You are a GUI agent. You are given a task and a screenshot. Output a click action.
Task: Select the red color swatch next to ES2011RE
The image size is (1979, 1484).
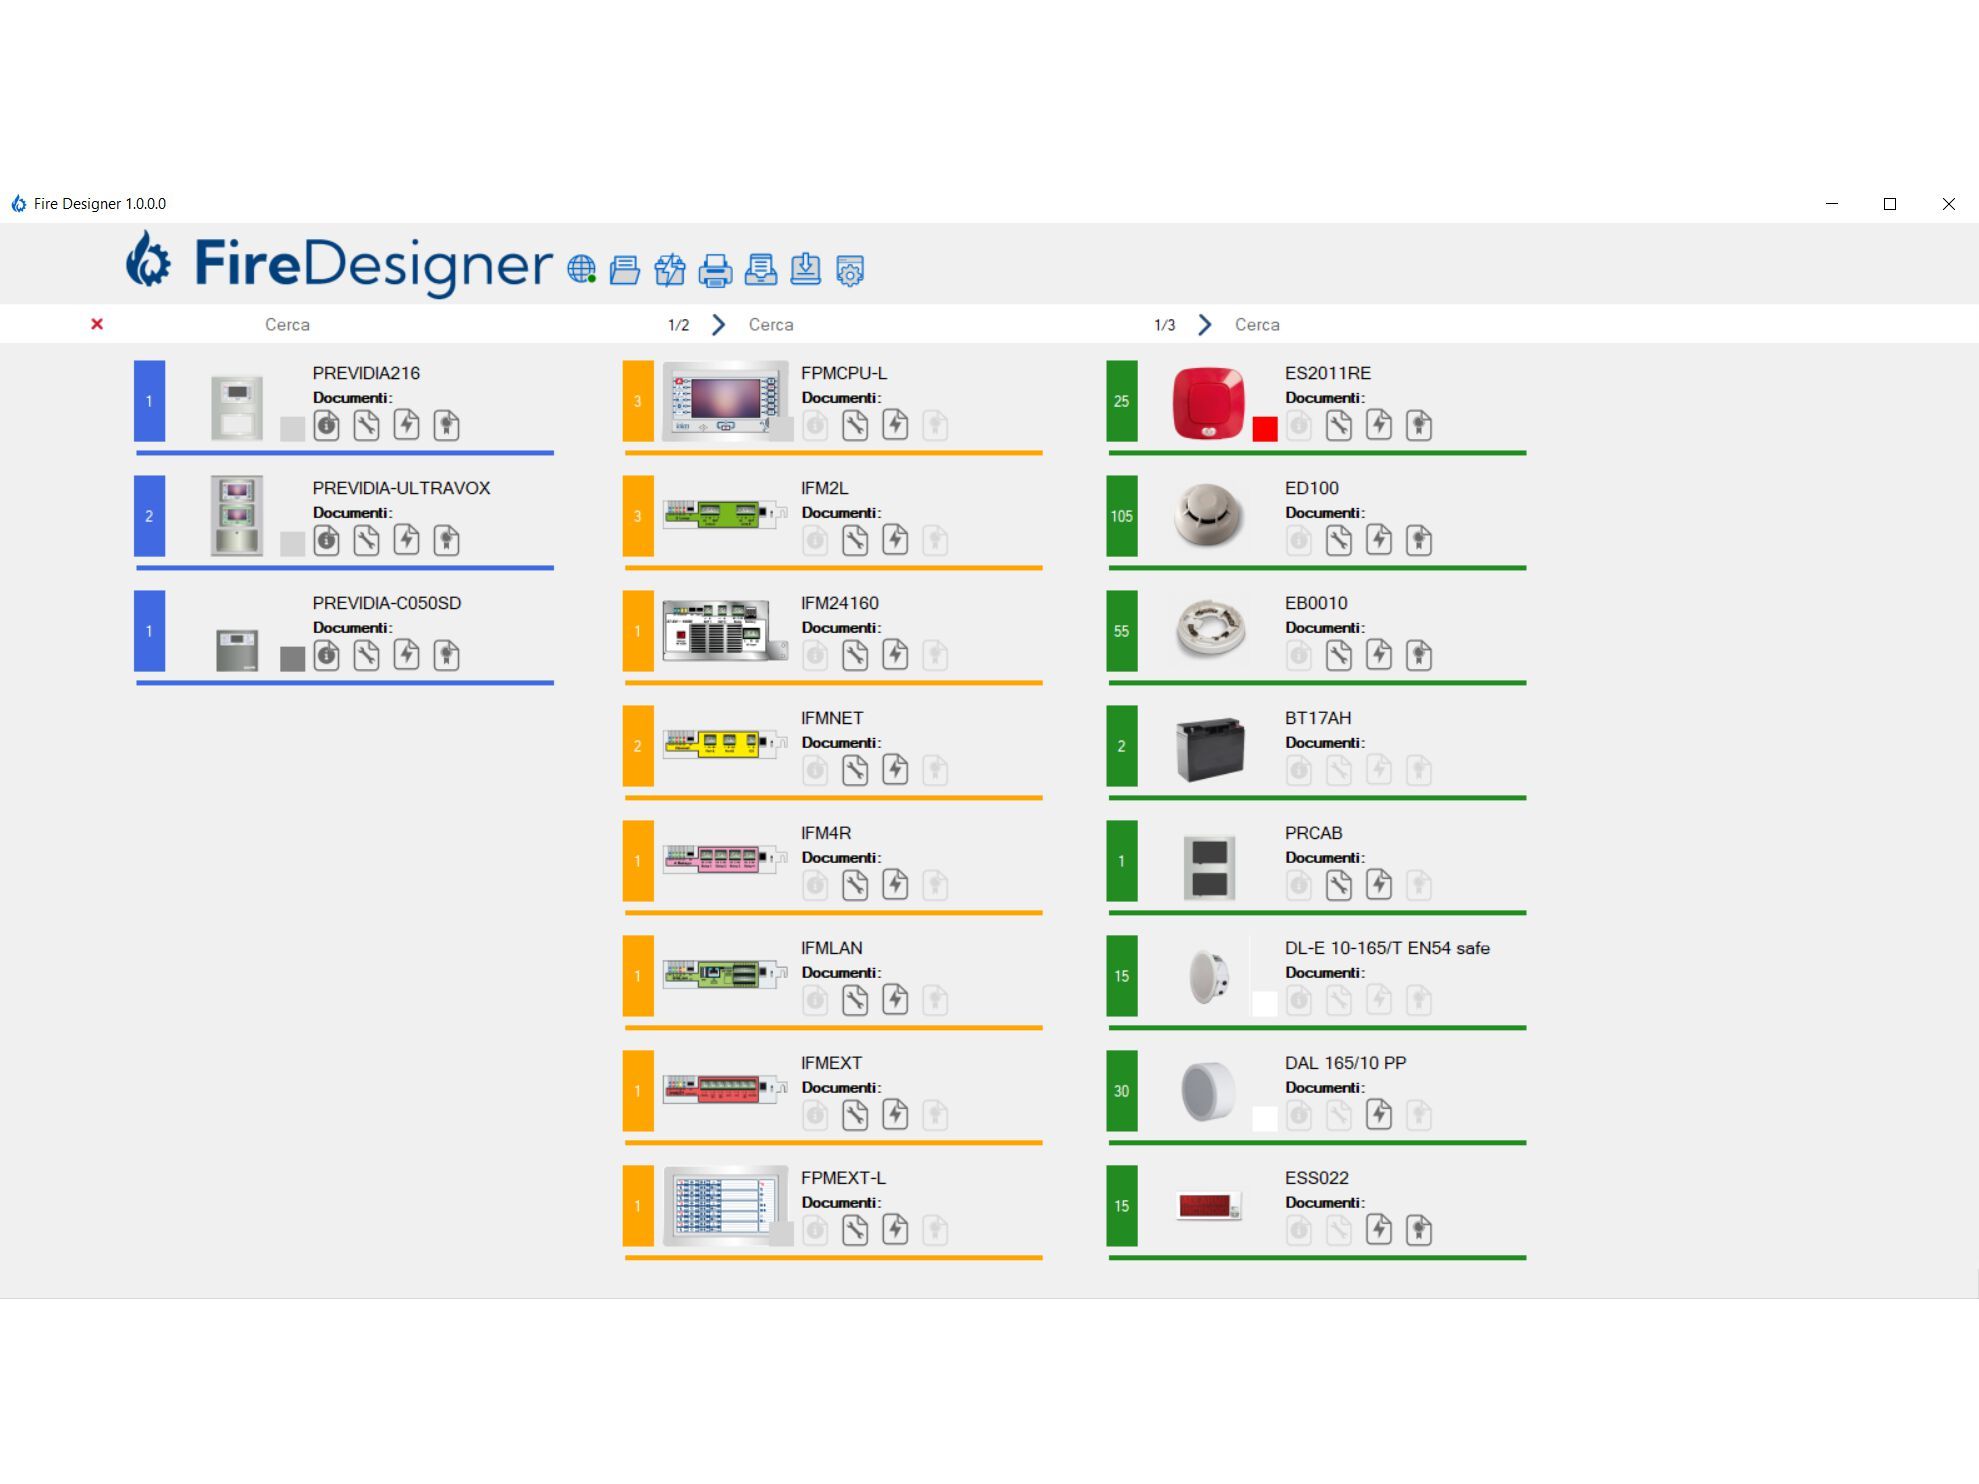(1265, 430)
